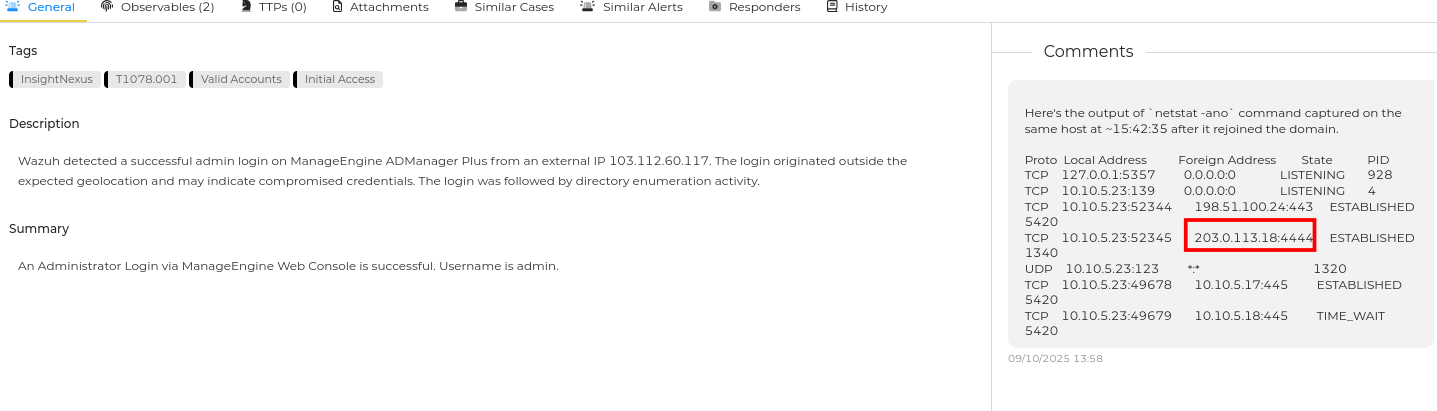Click the book icon beside History
1437x411 pixels.
(832, 7)
